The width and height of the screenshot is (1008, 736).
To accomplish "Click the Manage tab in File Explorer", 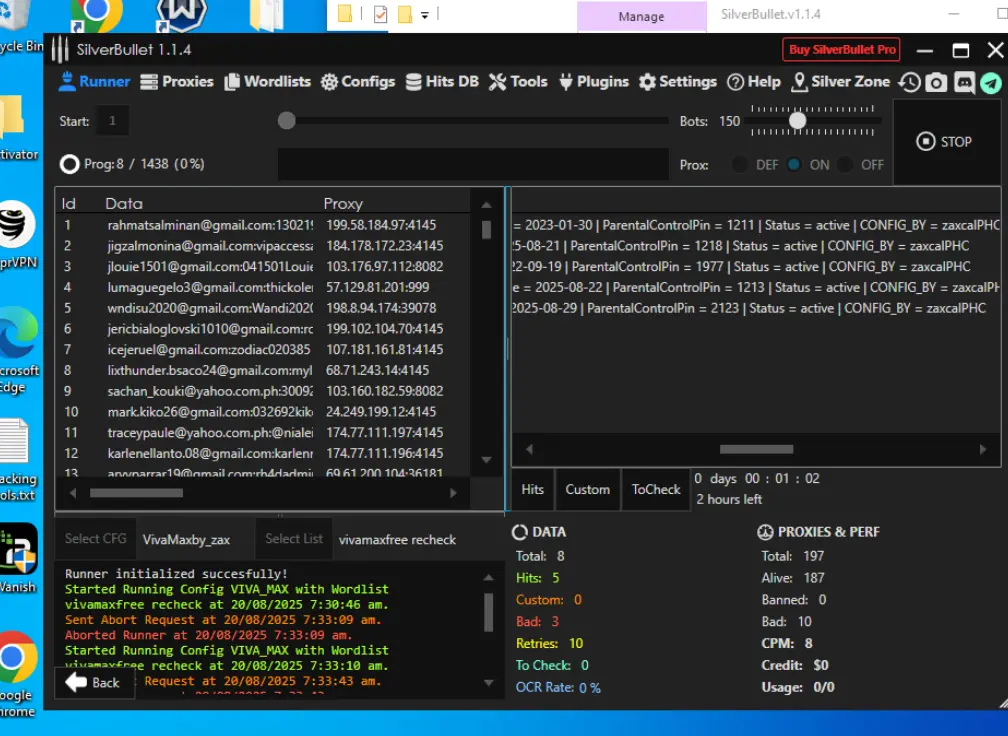I will 641,17.
